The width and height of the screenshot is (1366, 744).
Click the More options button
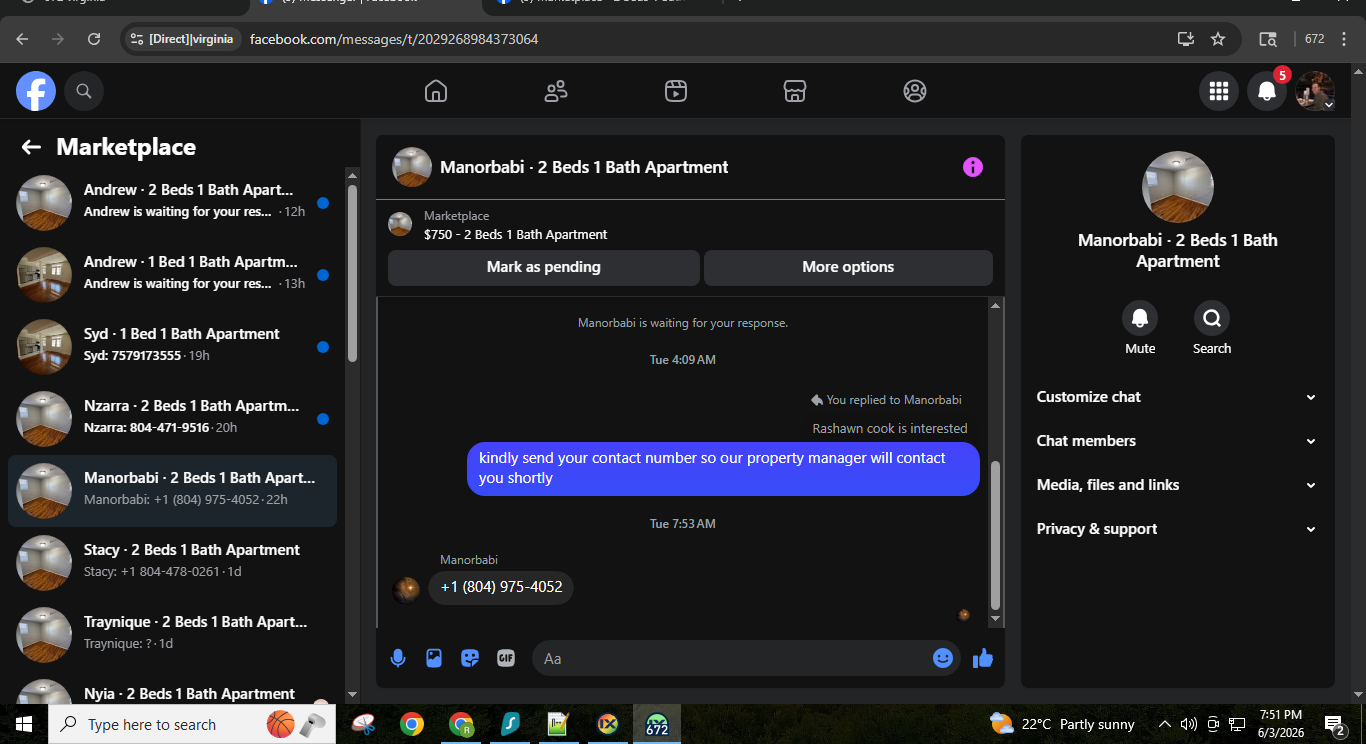tap(848, 267)
